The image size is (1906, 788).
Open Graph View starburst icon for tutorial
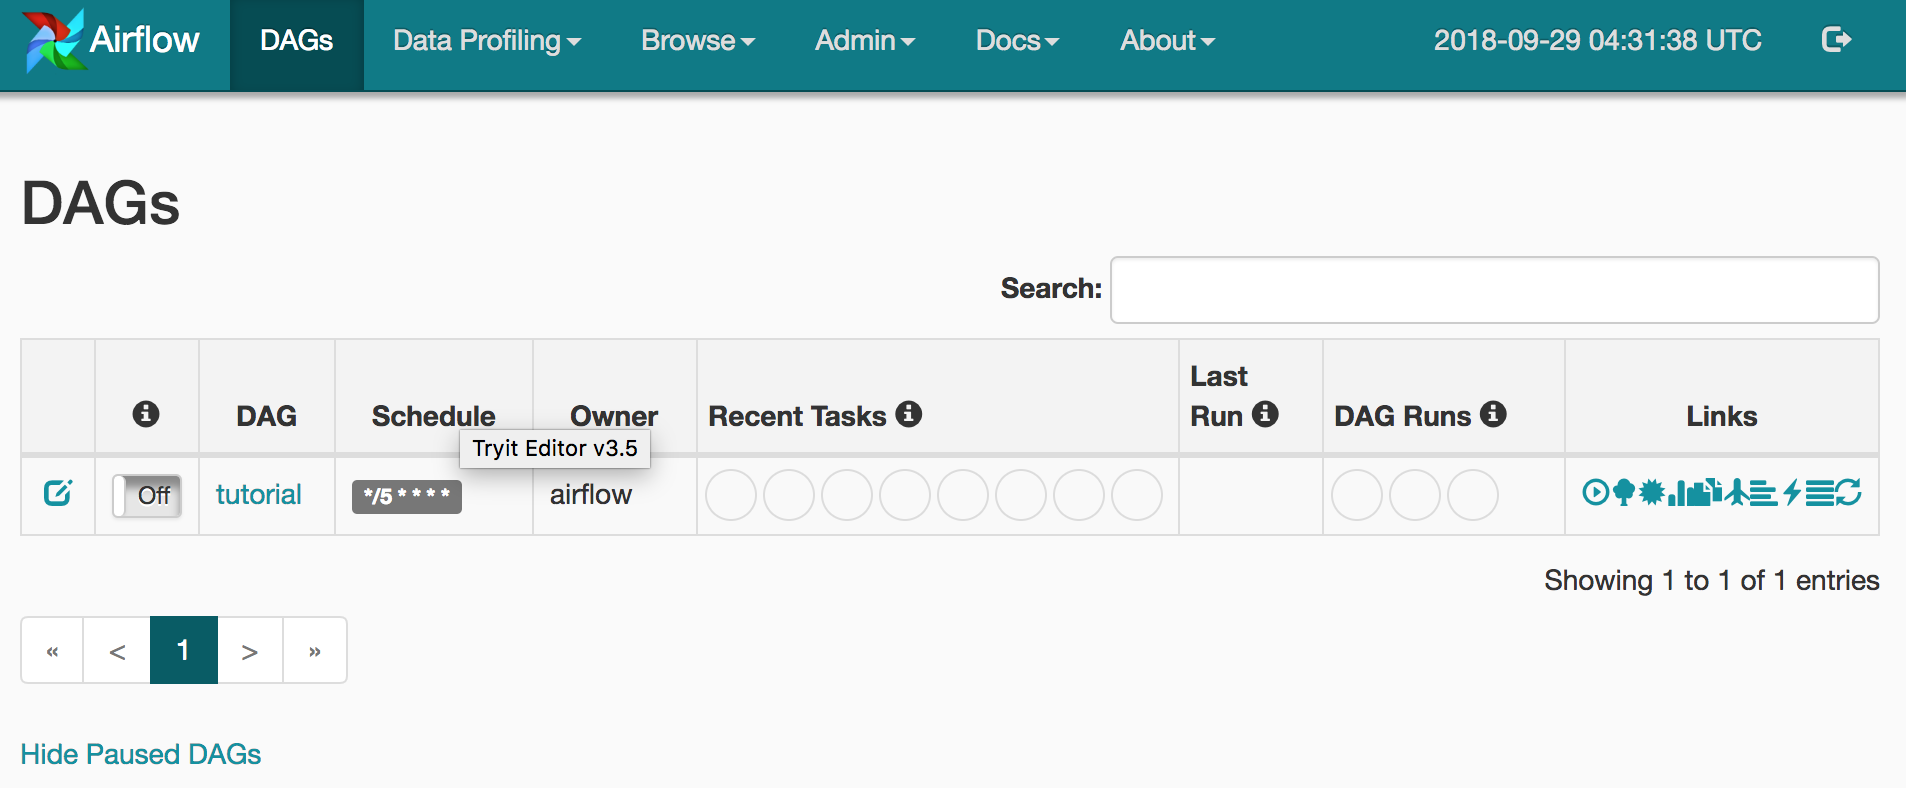click(x=1652, y=492)
